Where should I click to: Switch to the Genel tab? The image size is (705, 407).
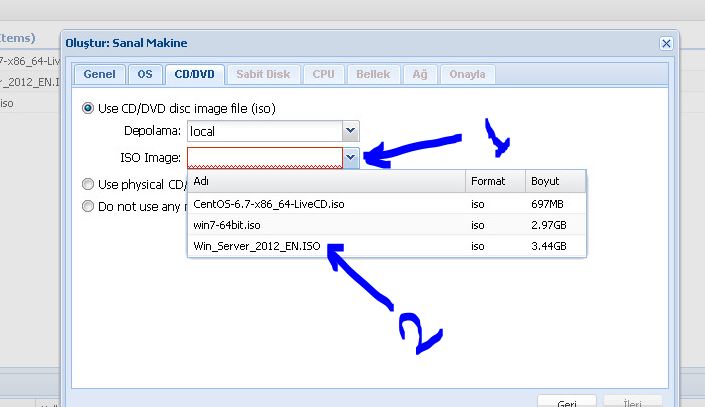(x=99, y=75)
